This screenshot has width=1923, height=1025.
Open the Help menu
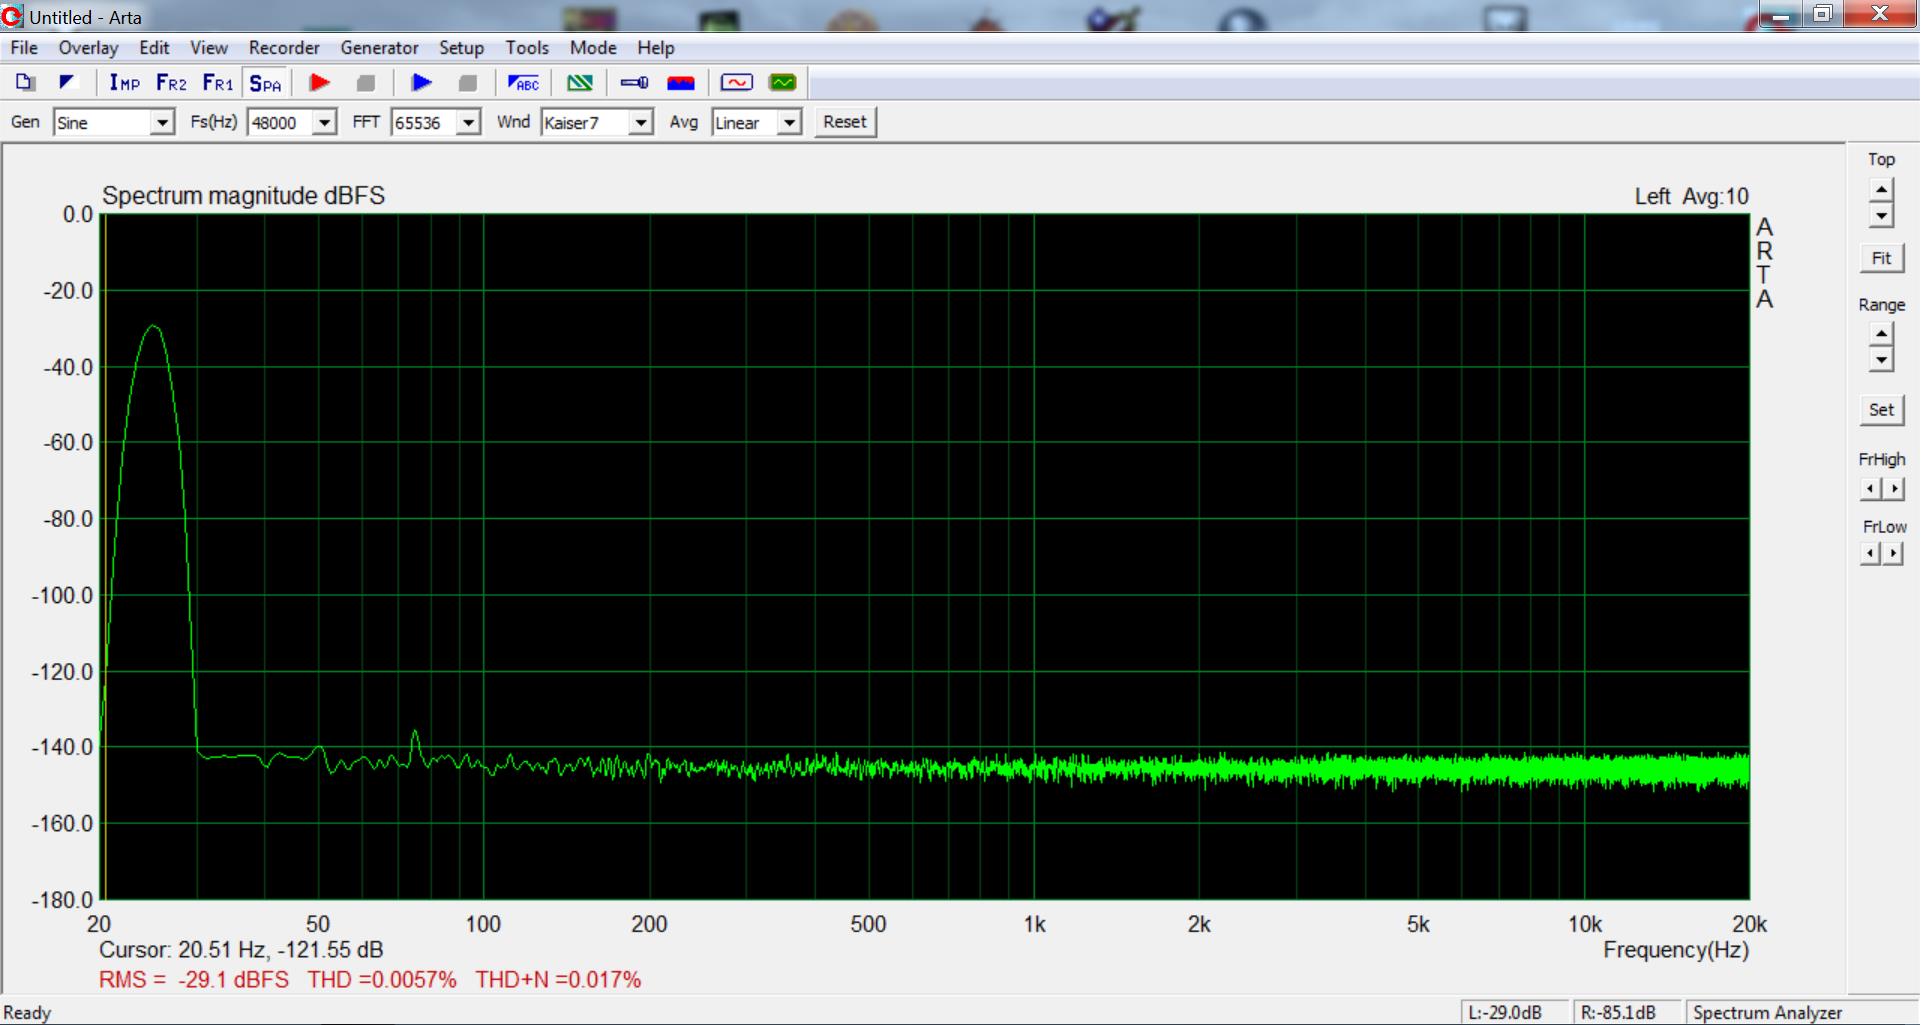[656, 48]
